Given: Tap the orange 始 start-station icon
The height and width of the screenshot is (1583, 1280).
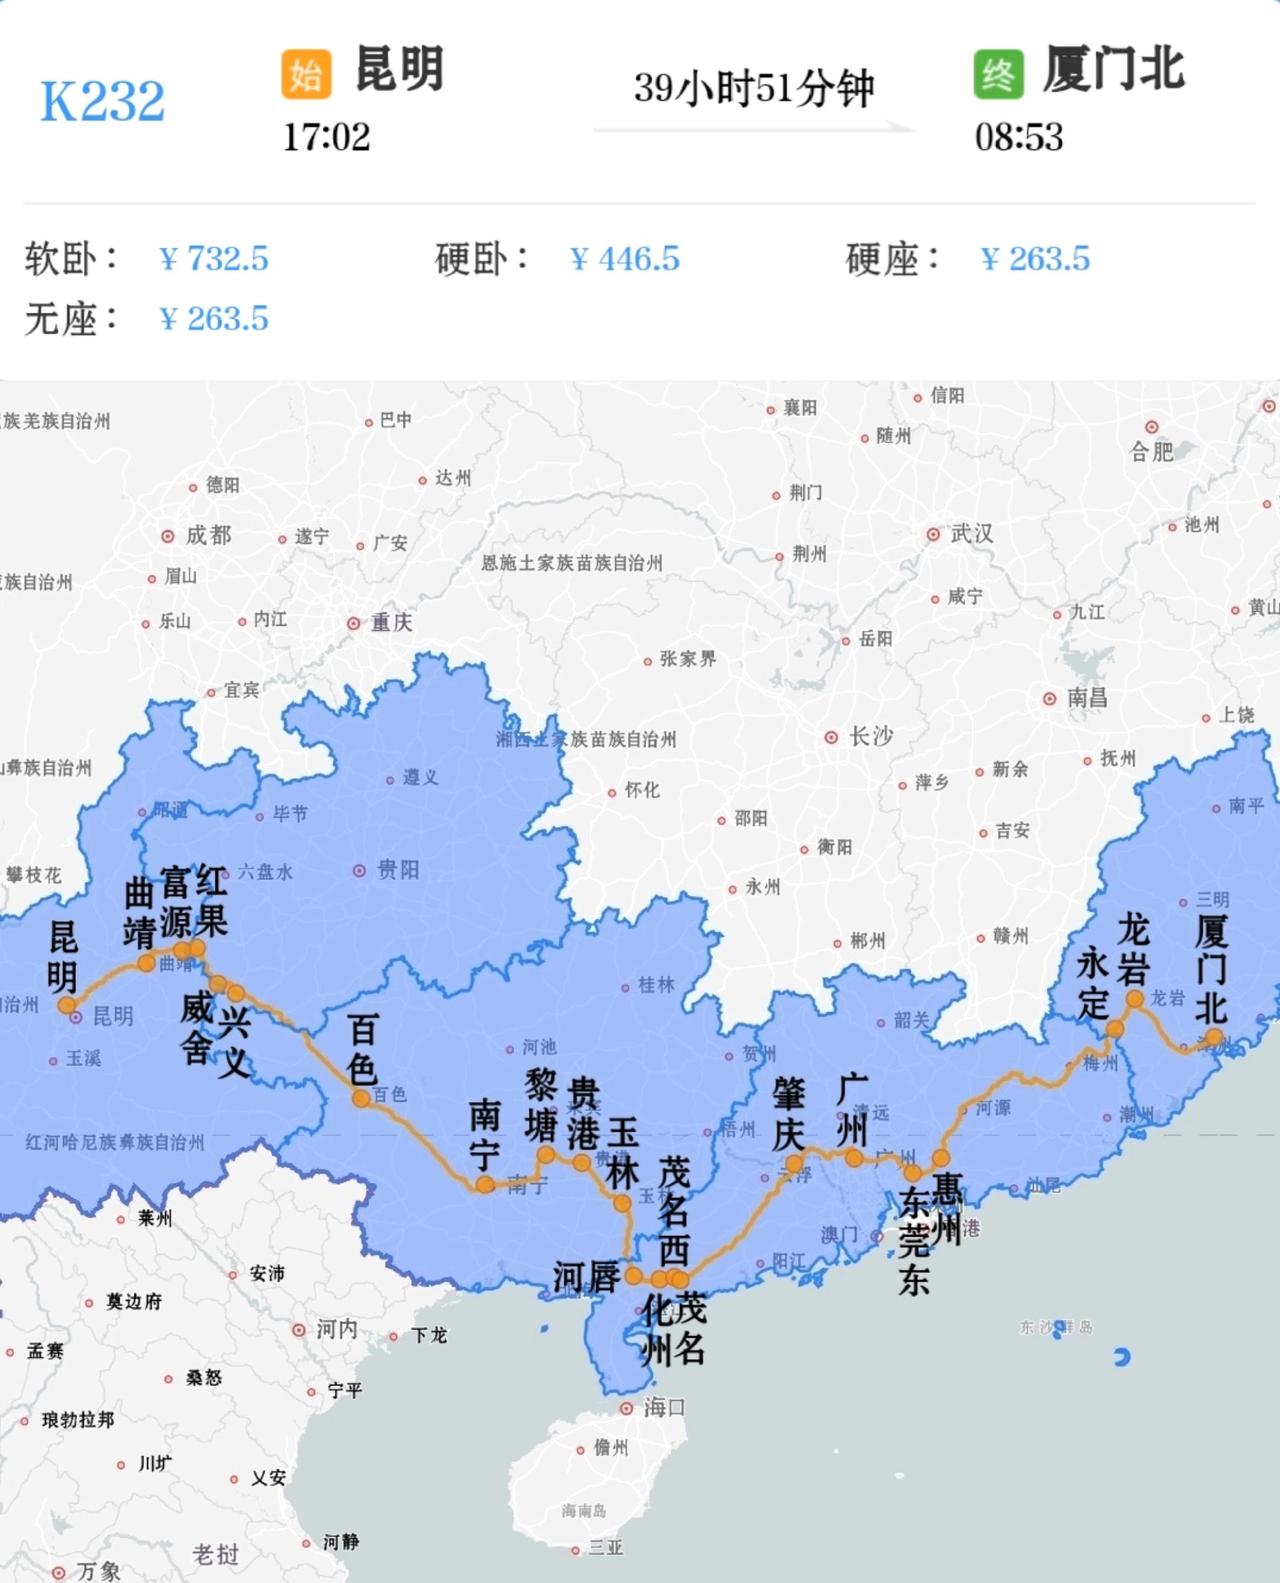Looking at the screenshot, I should (306, 75).
